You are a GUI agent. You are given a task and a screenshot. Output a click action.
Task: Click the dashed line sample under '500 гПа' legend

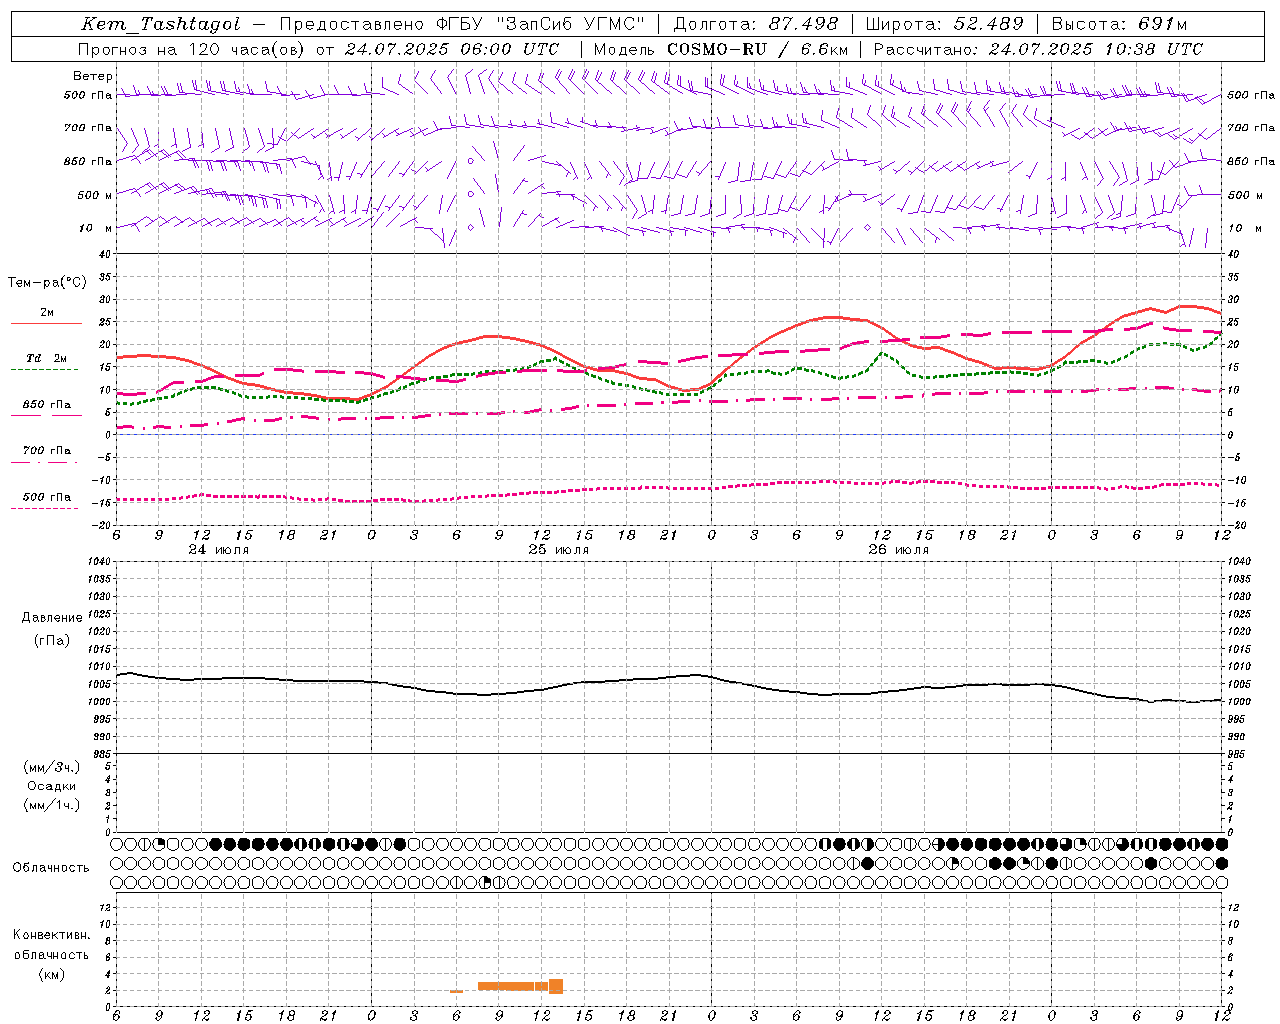(44, 508)
